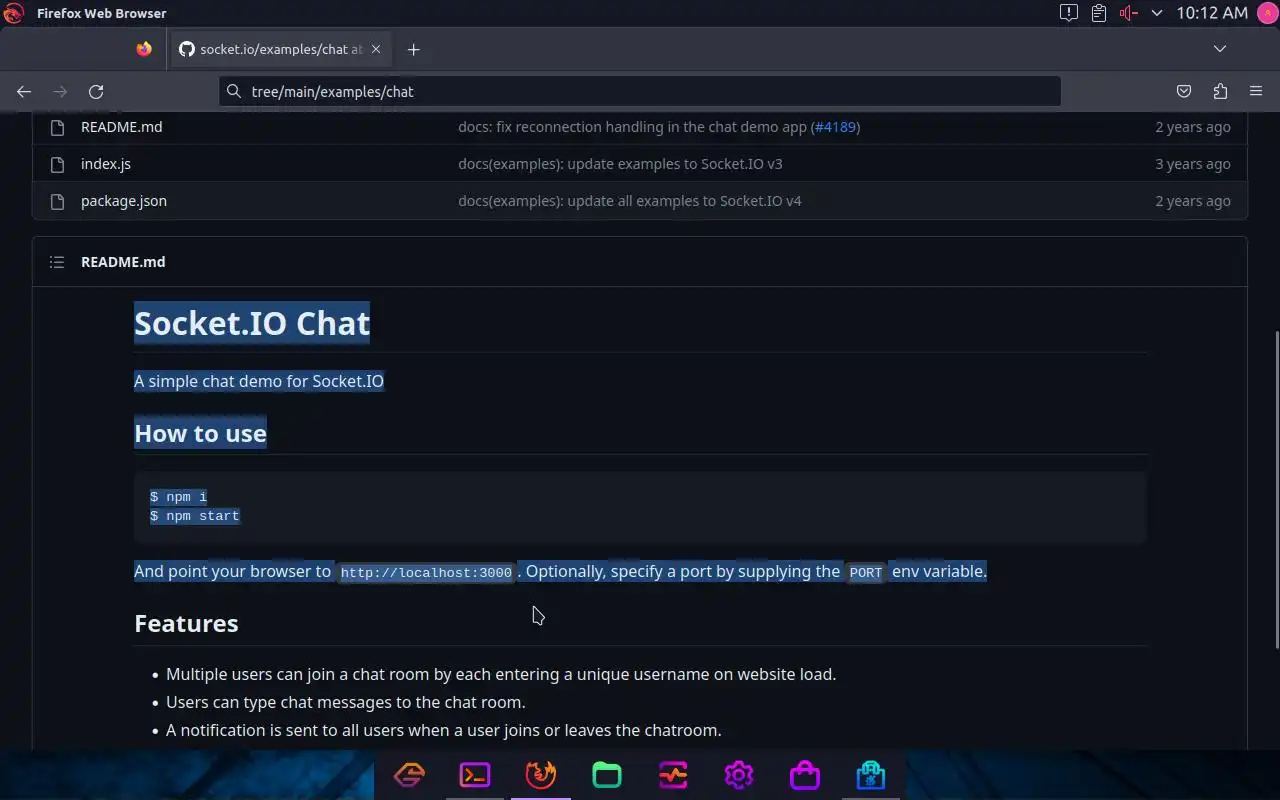Open the package.json file link
Viewport: 1280px width, 800px height.
coord(124,201)
